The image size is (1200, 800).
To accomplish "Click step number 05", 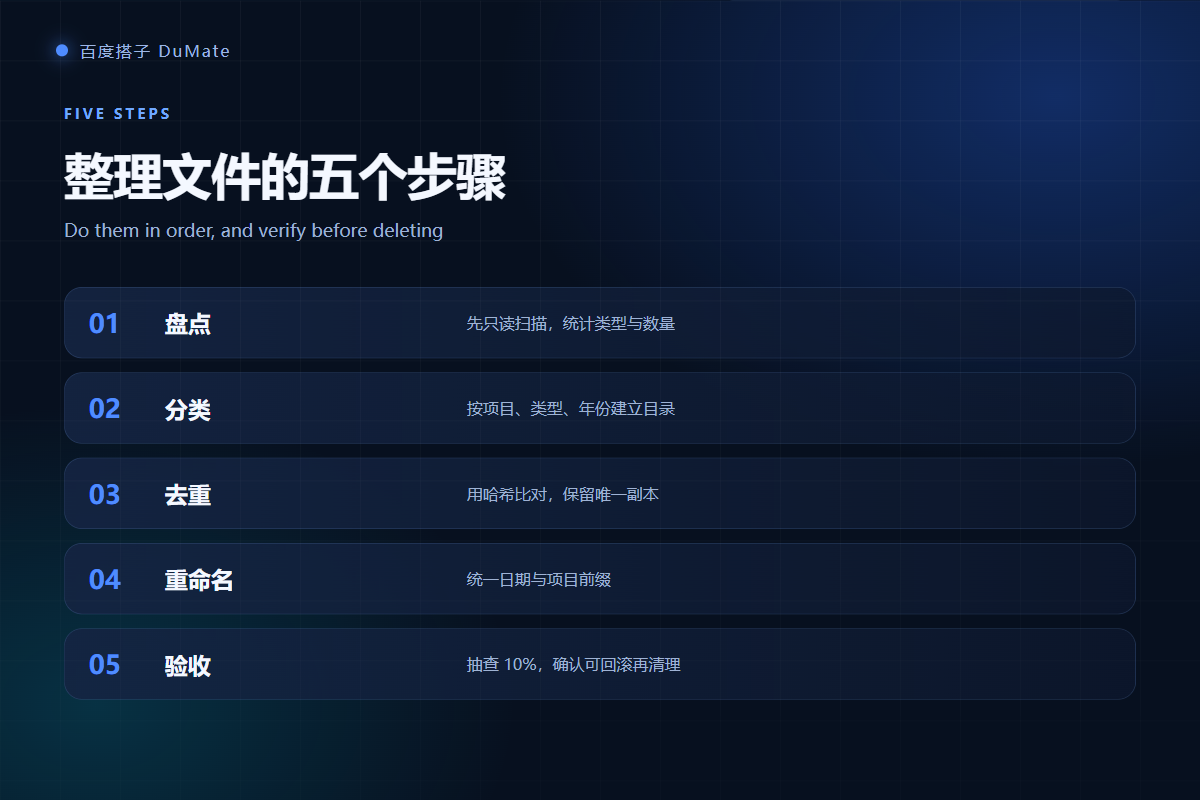I will (x=105, y=664).
